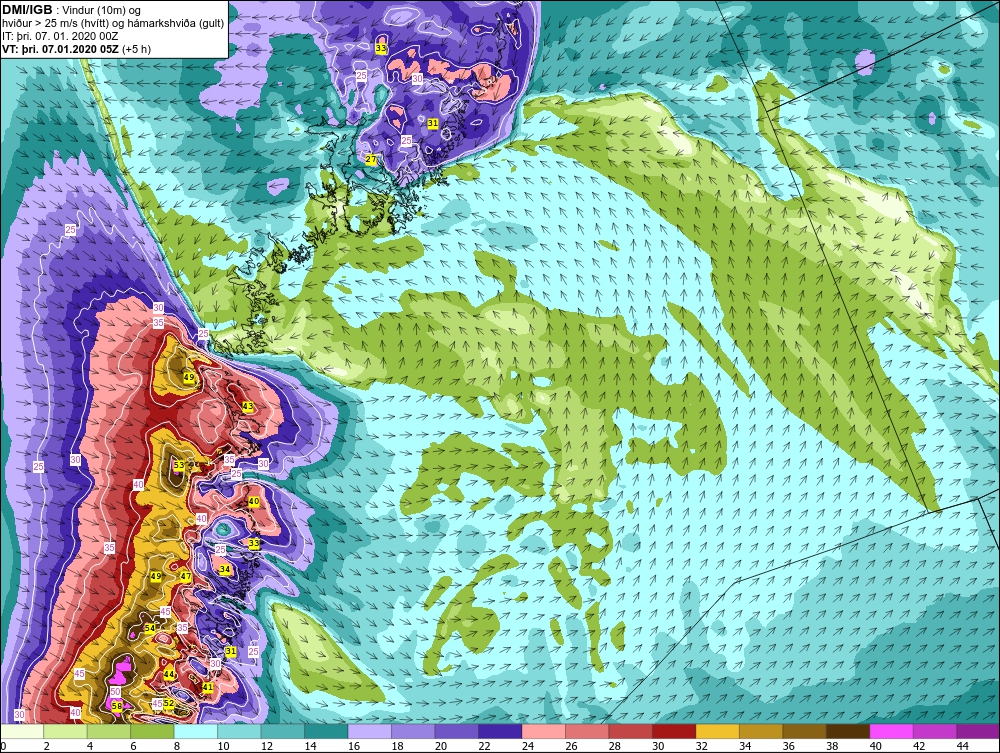Screen dimensions: 1000x753
Task: Click the DMI/IGB title text
Action: [x=27, y=10]
